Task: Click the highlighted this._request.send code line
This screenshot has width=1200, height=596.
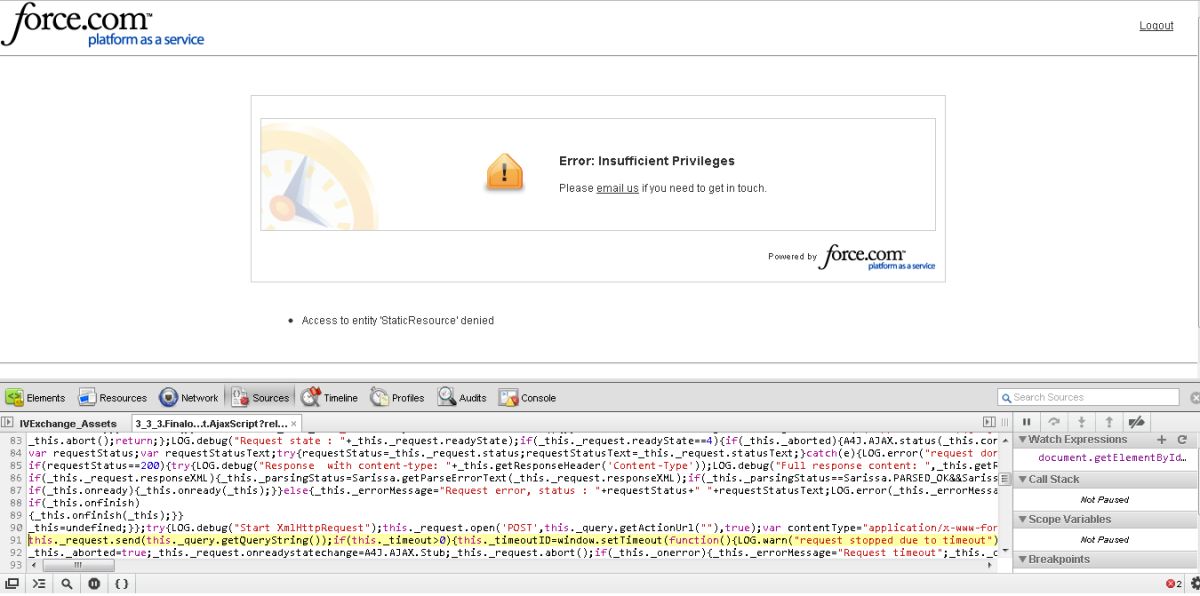Action: 512,540
